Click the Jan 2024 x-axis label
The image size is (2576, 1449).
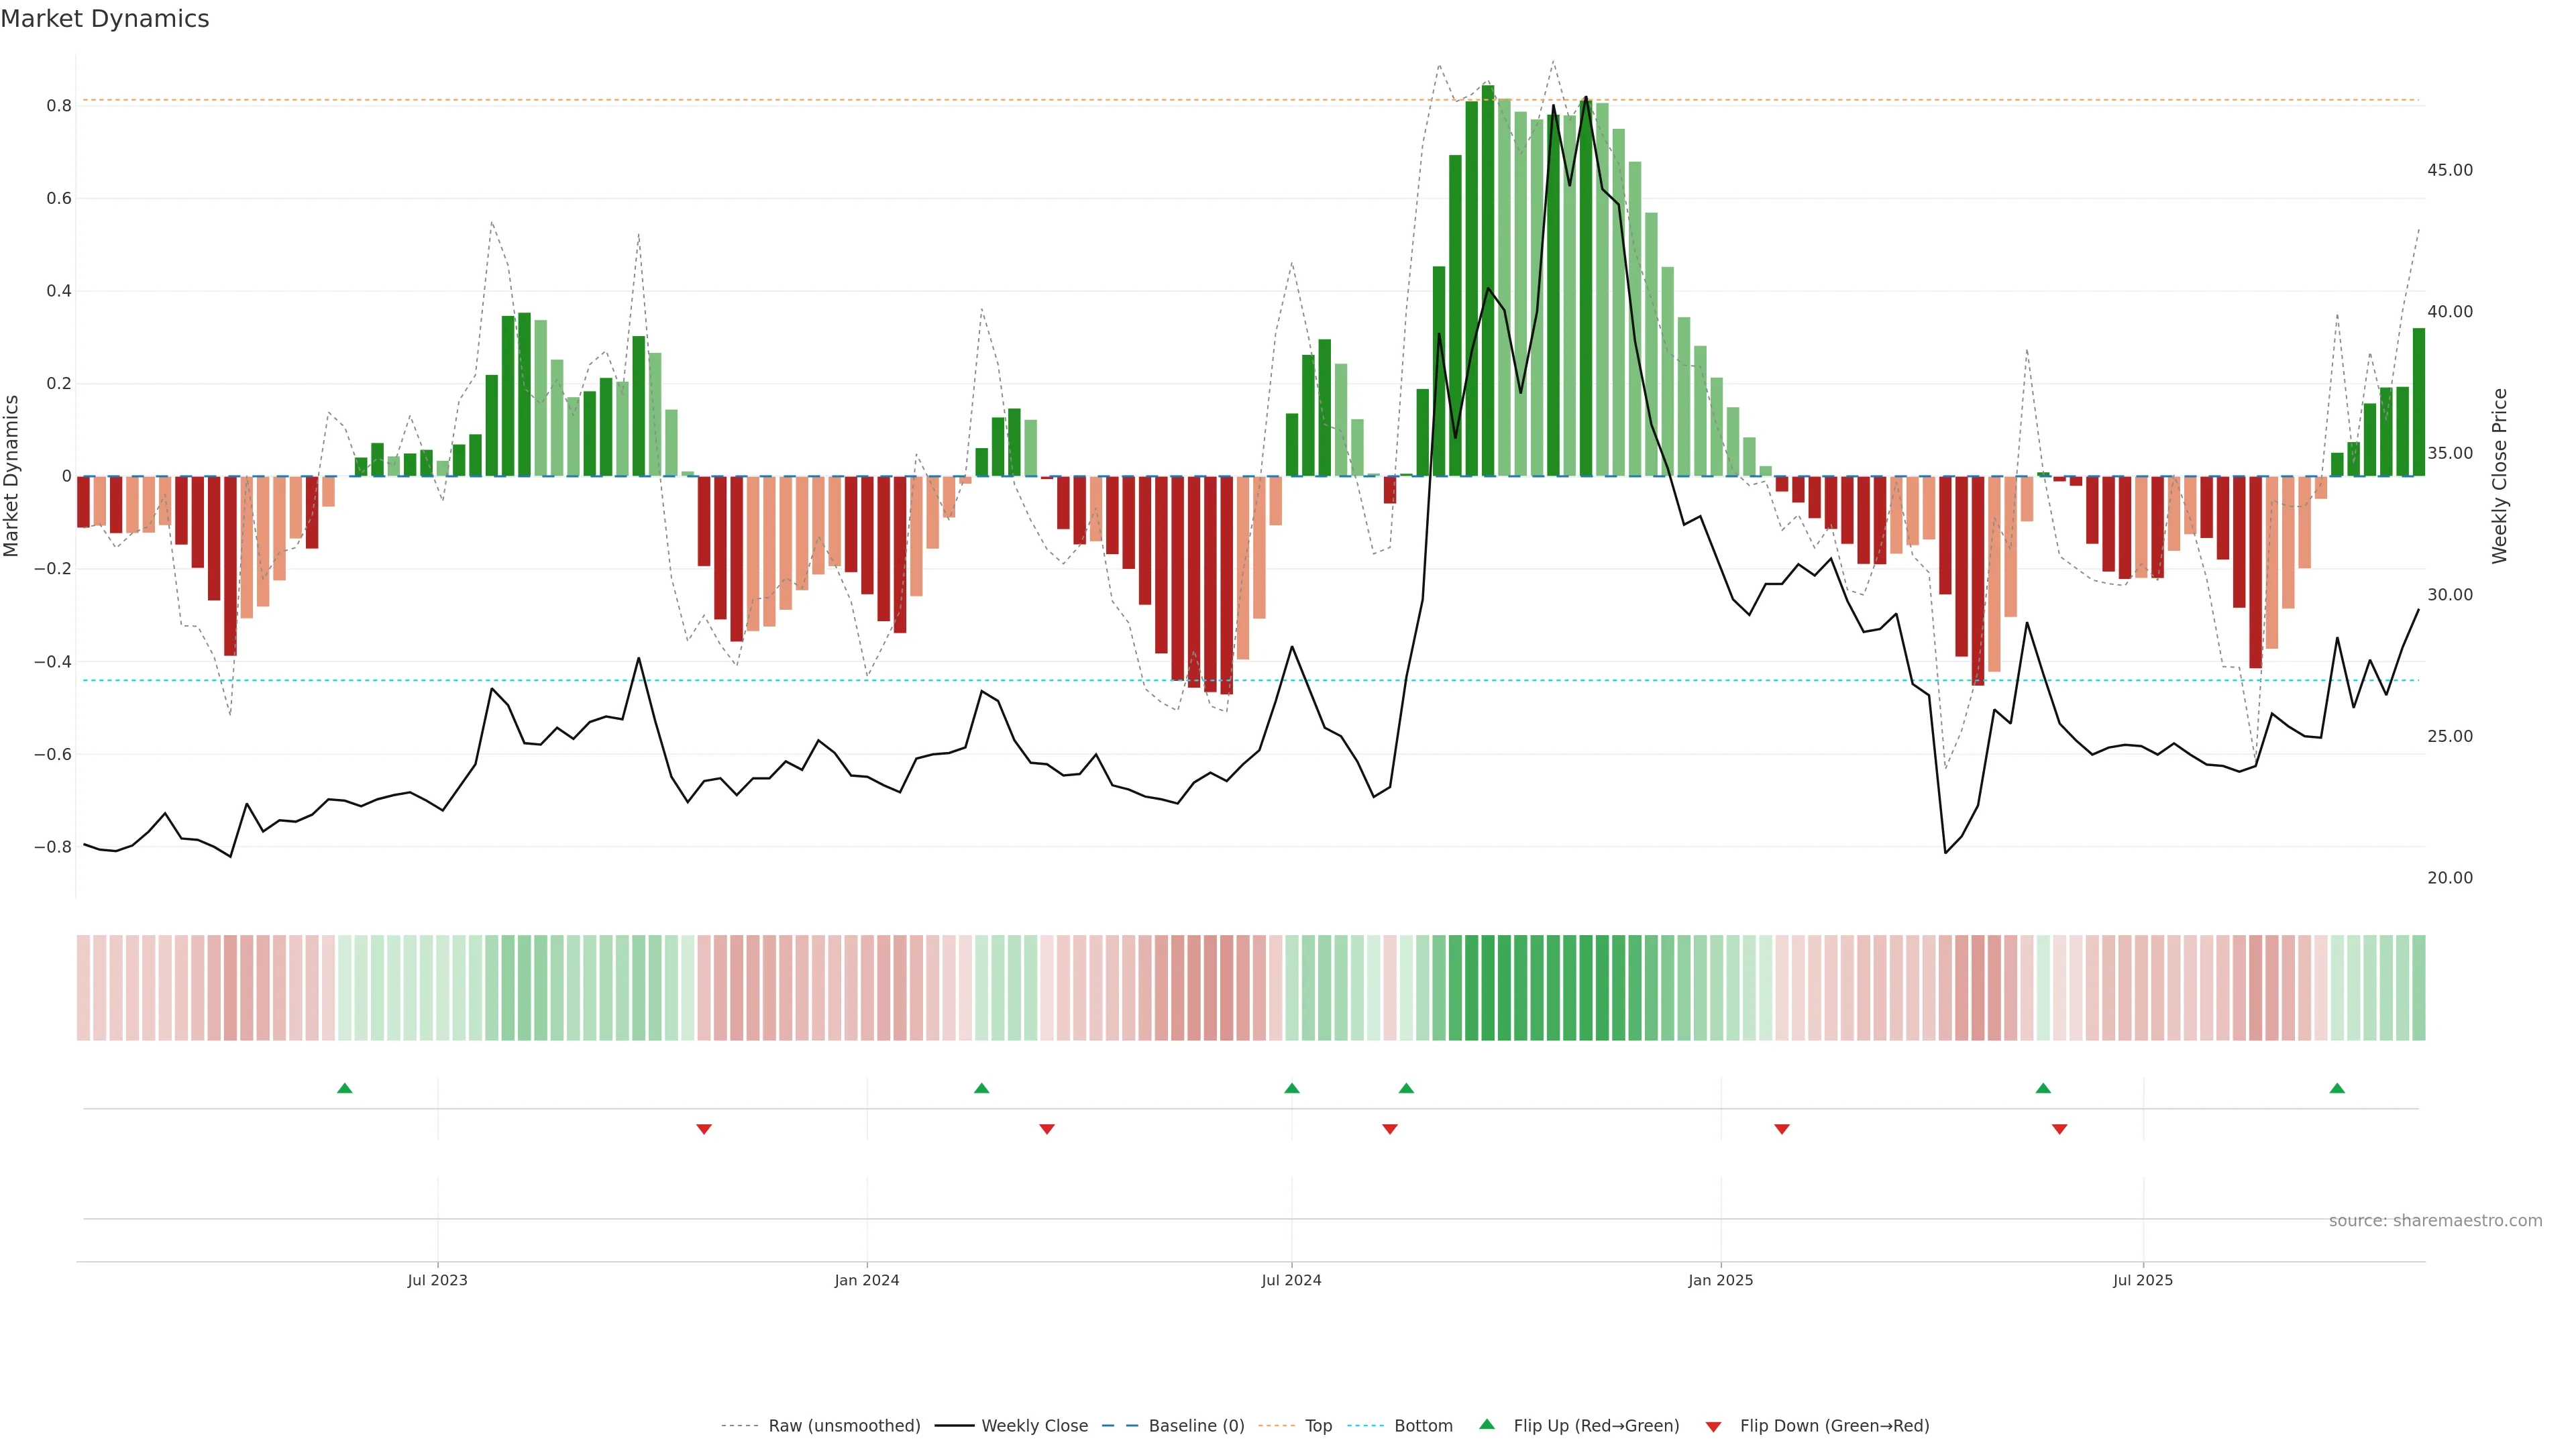(867, 1280)
